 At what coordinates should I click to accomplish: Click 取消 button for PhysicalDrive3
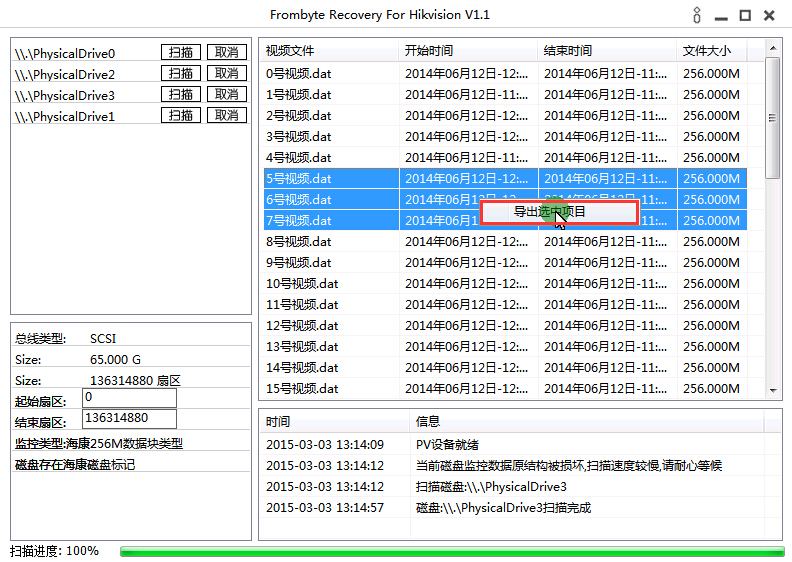227,94
